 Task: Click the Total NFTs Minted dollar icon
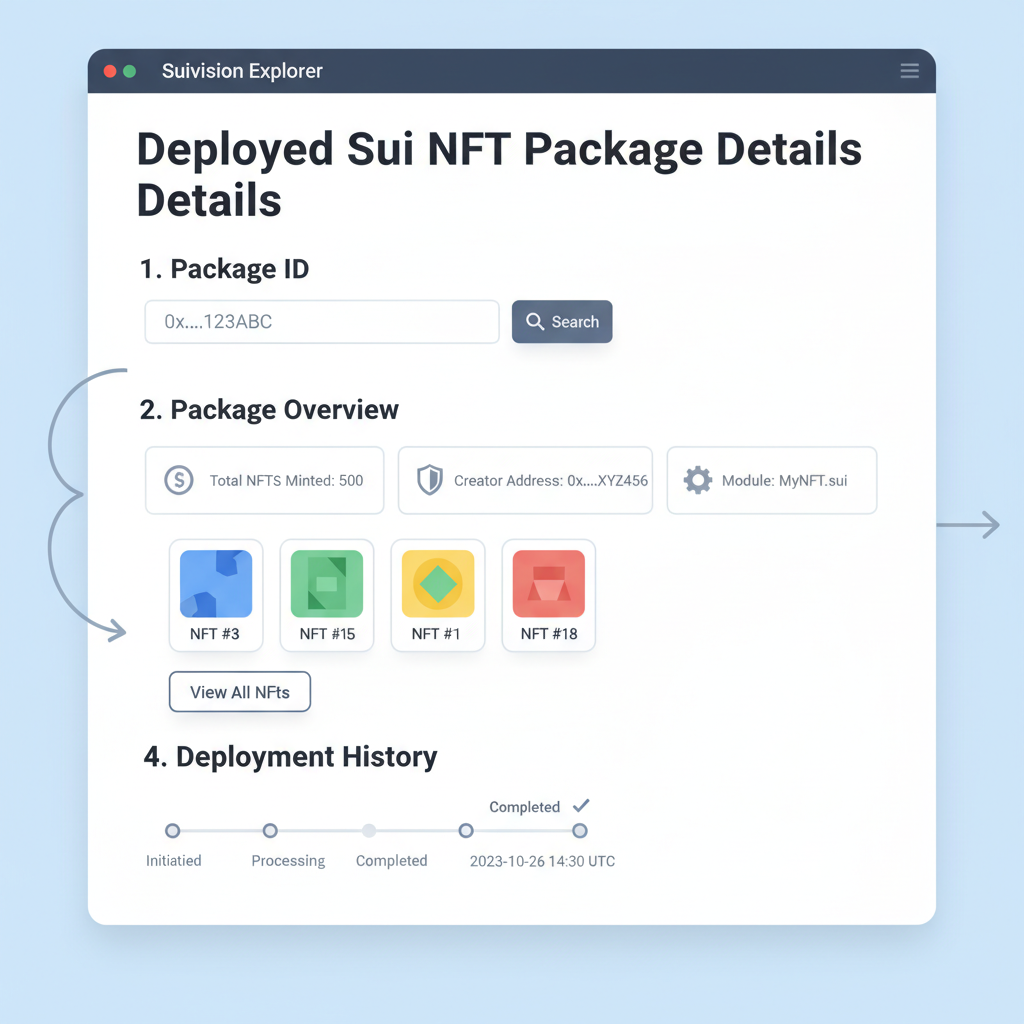(x=179, y=481)
